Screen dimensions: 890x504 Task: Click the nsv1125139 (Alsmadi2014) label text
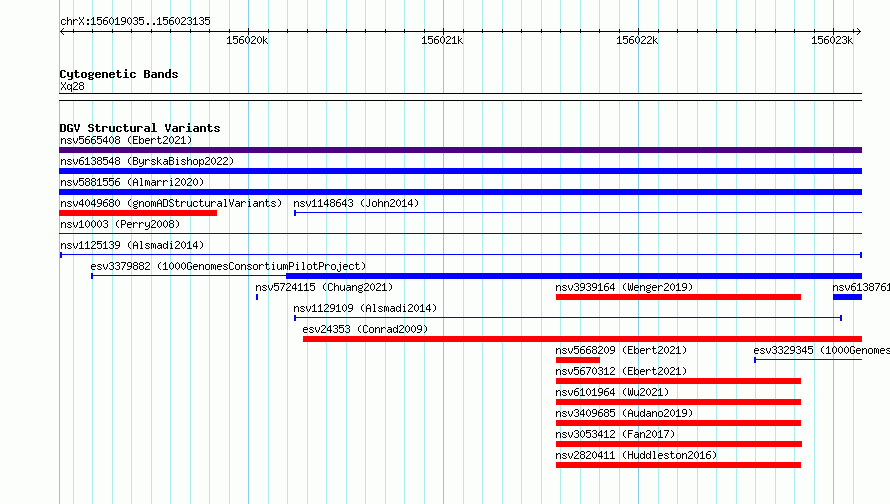132,245
